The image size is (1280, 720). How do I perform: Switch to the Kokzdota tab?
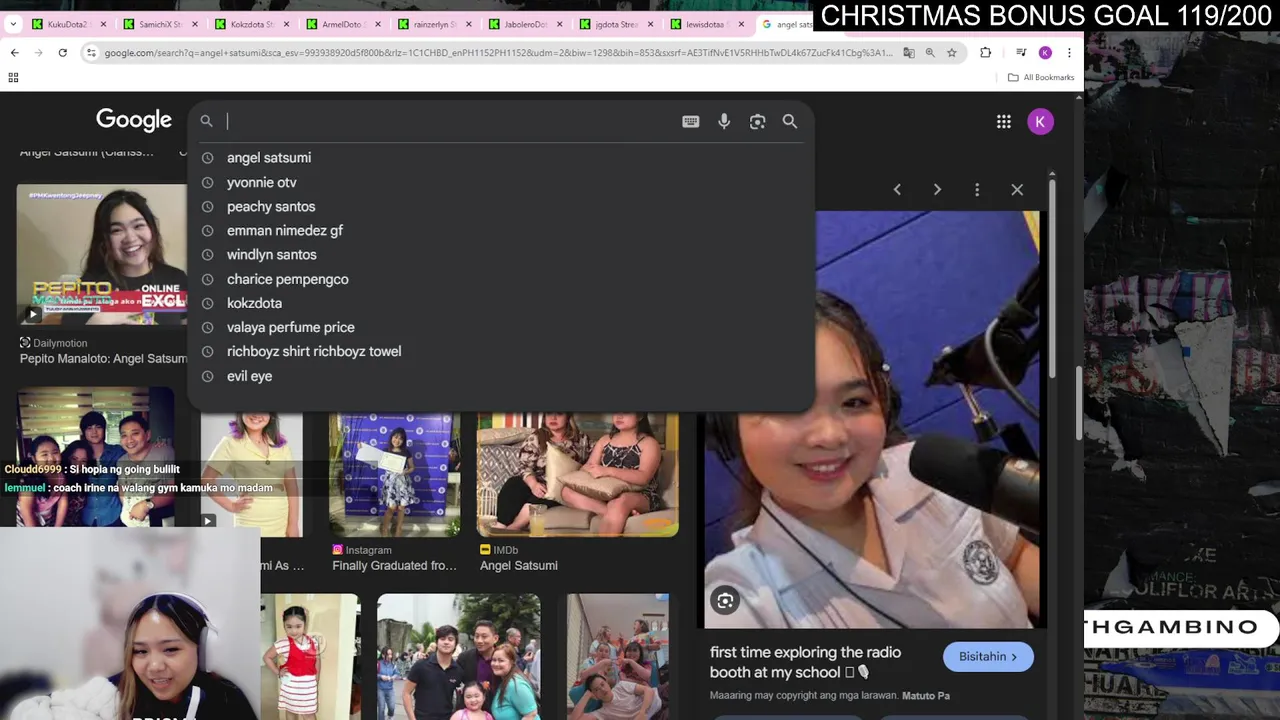point(251,24)
